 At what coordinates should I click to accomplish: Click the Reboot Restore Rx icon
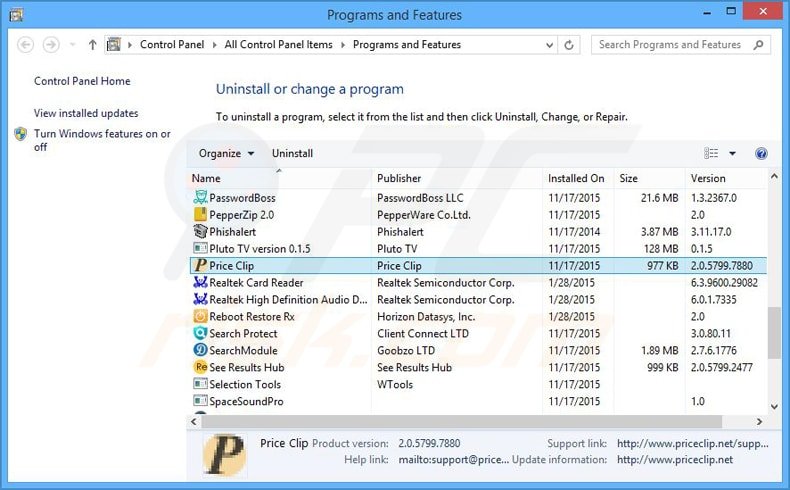[201, 316]
